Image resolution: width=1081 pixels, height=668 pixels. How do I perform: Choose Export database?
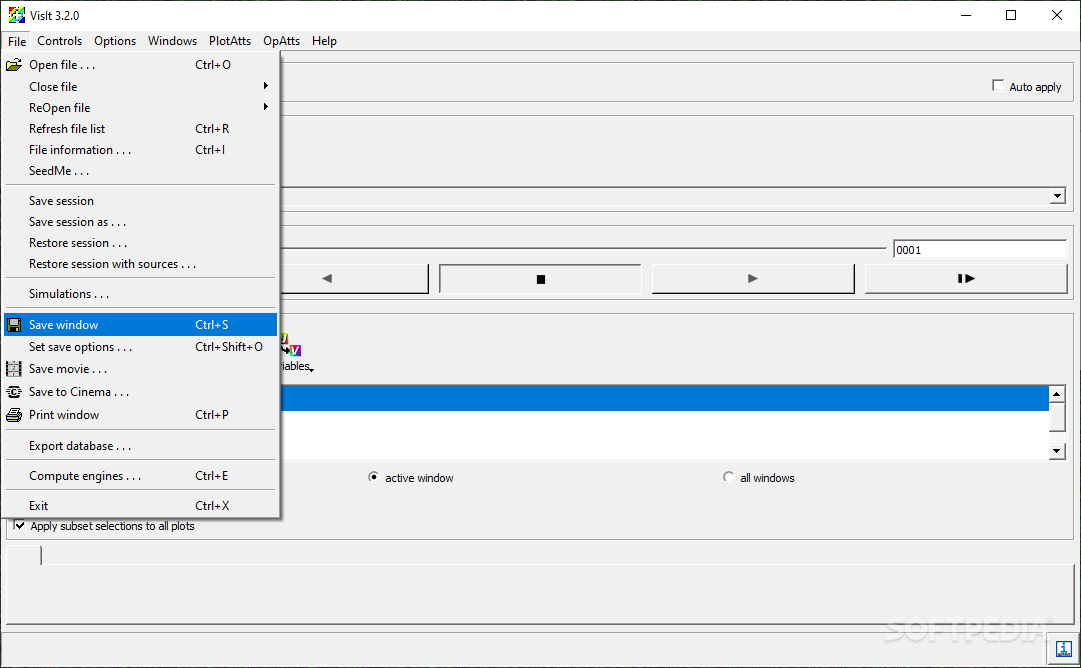(141, 446)
